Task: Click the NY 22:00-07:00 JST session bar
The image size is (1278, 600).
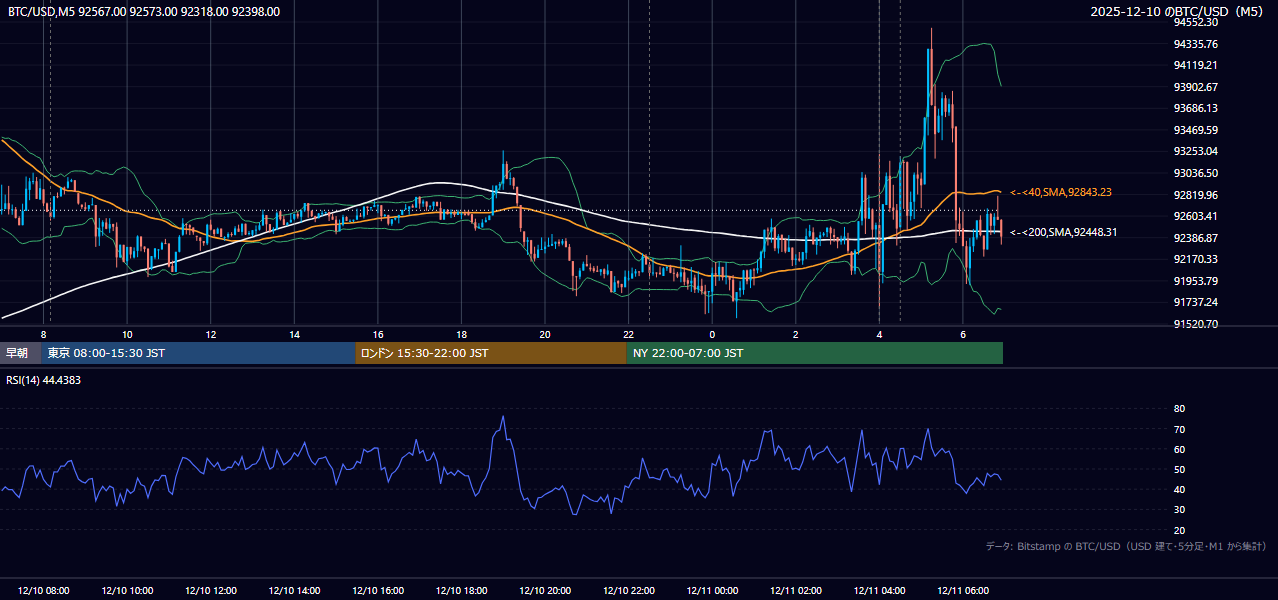Action: (815, 353)
